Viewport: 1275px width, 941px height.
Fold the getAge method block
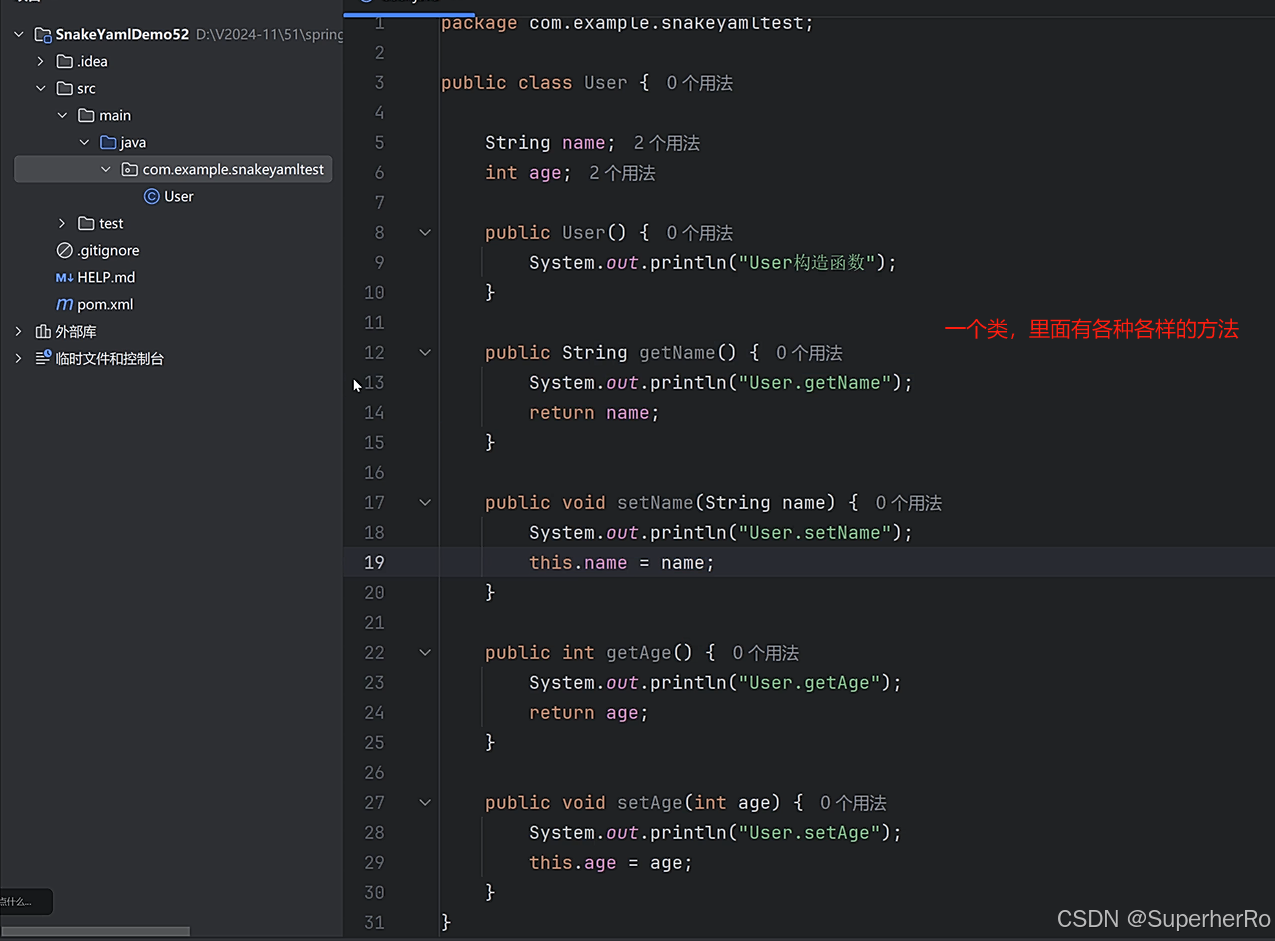[x=425, y=652]
